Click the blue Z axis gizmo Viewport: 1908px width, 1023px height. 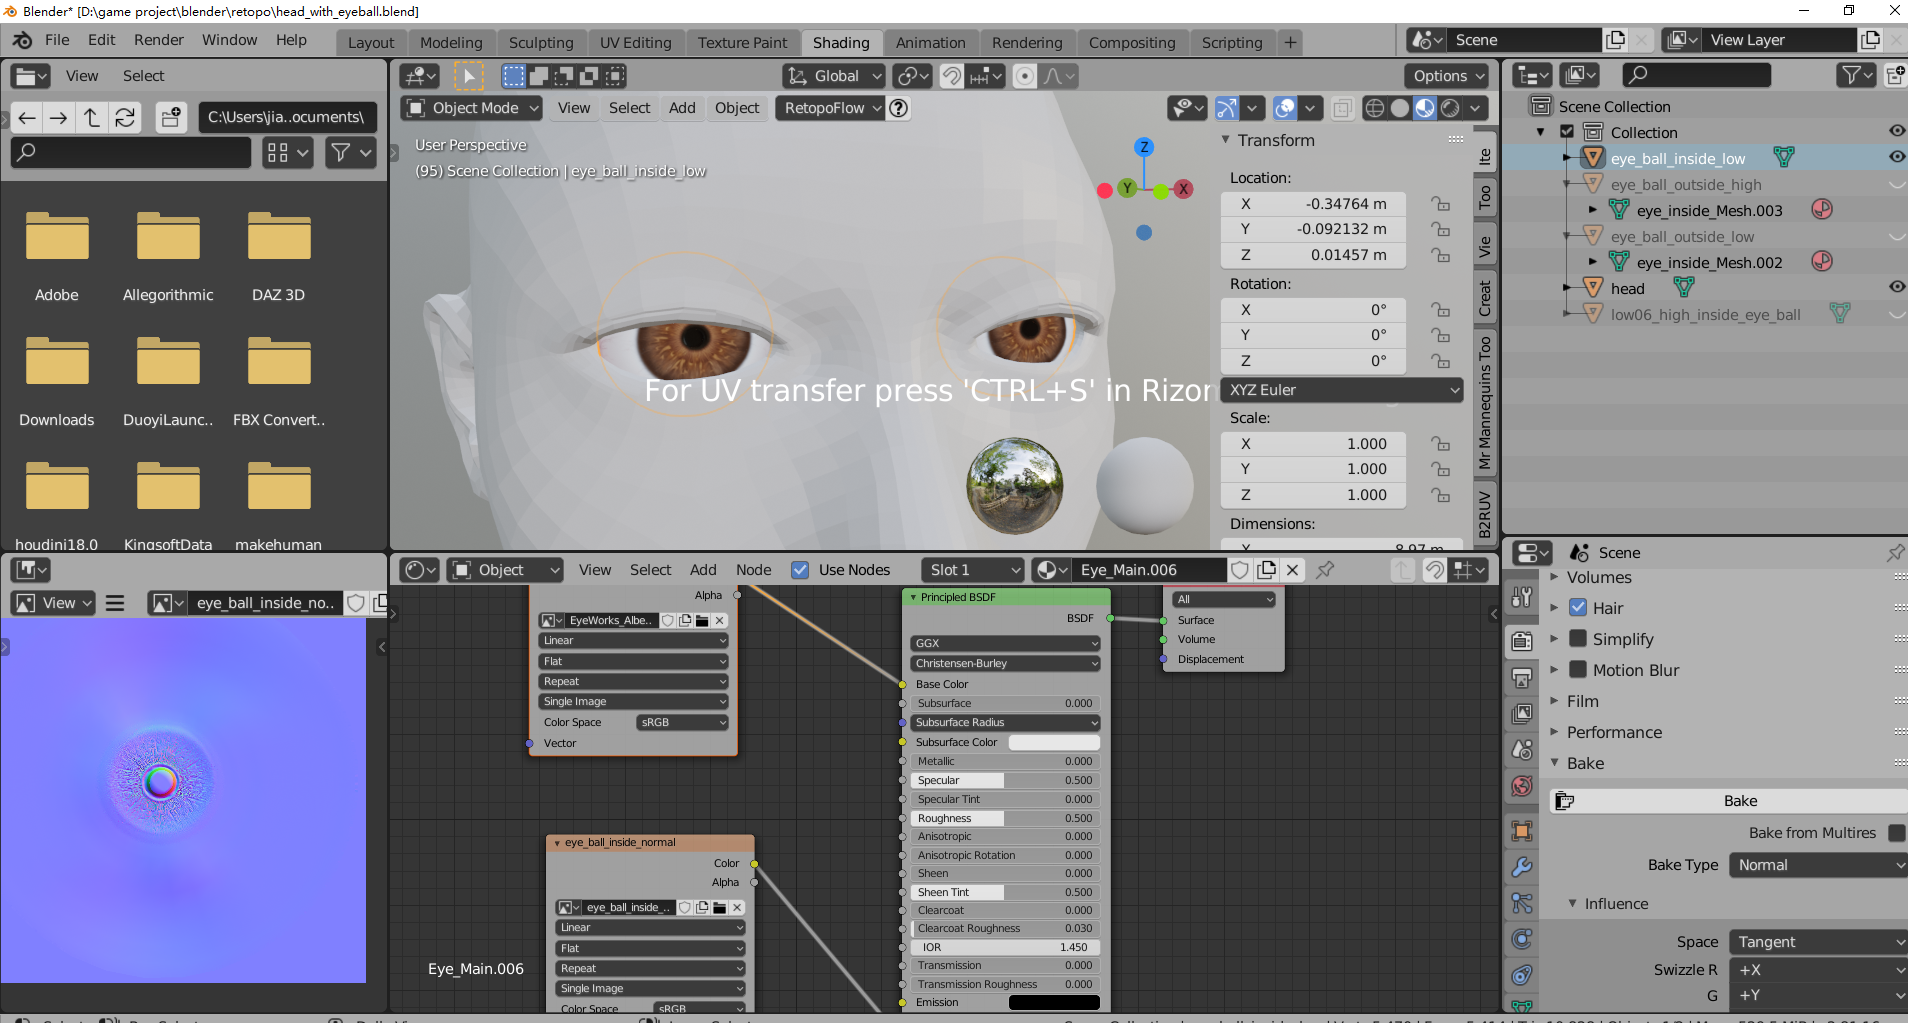click(1144, 147)
